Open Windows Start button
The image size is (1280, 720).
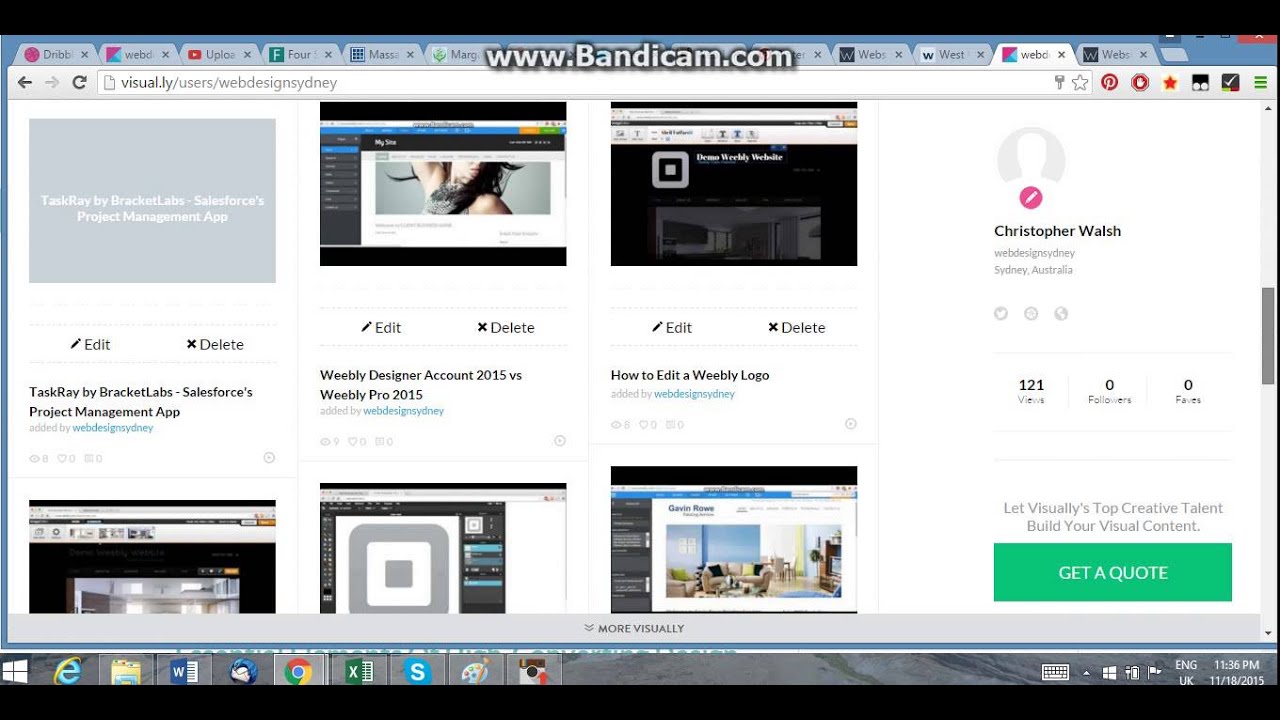click(x=15, y=672)
